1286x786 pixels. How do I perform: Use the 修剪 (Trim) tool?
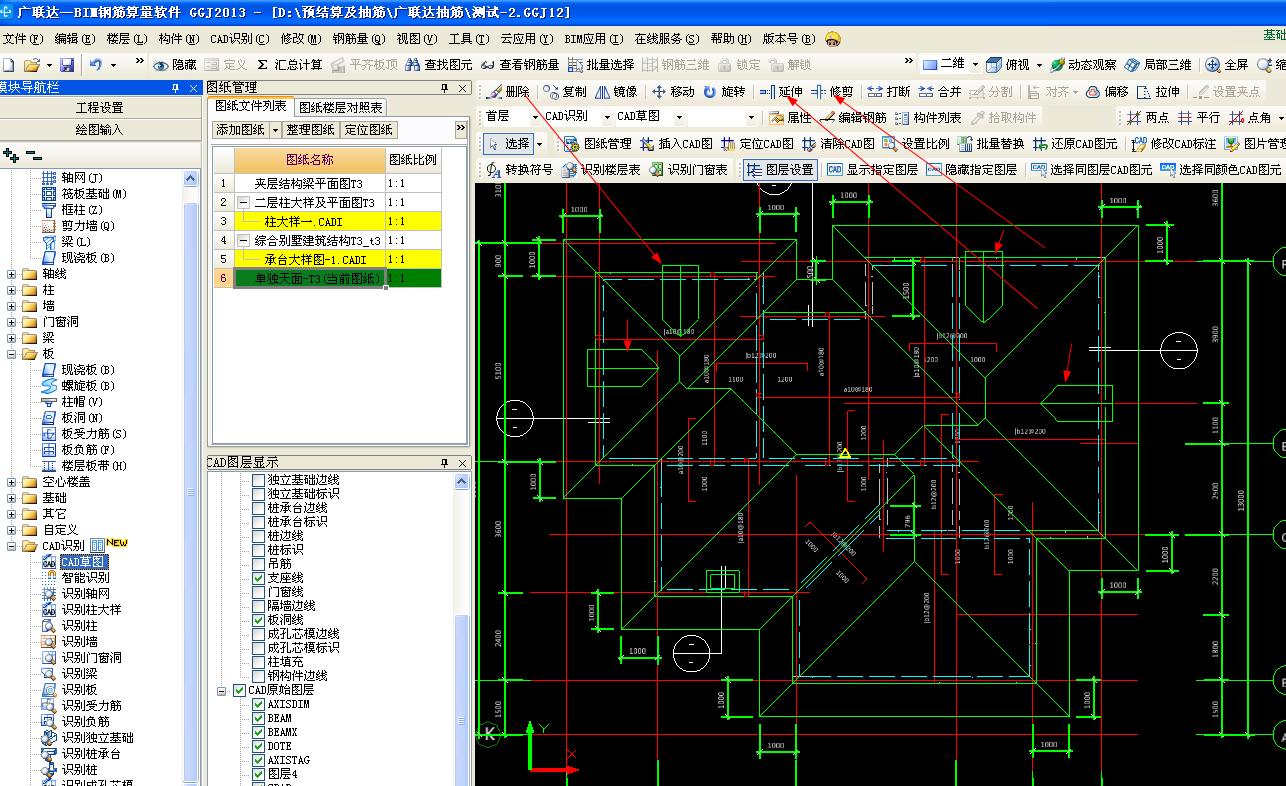833,91
